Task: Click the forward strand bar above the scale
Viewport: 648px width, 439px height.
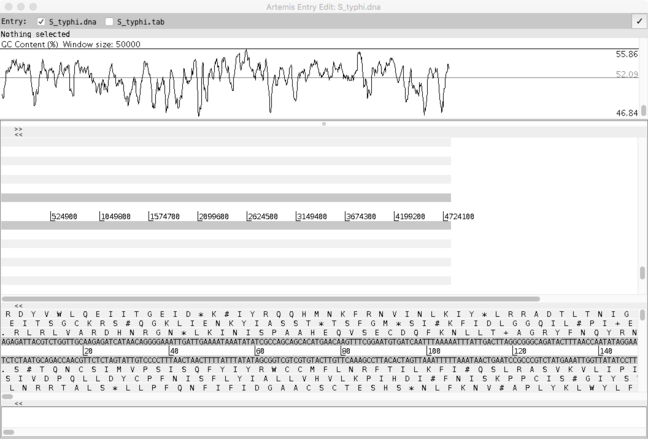Action: [225, 198]
